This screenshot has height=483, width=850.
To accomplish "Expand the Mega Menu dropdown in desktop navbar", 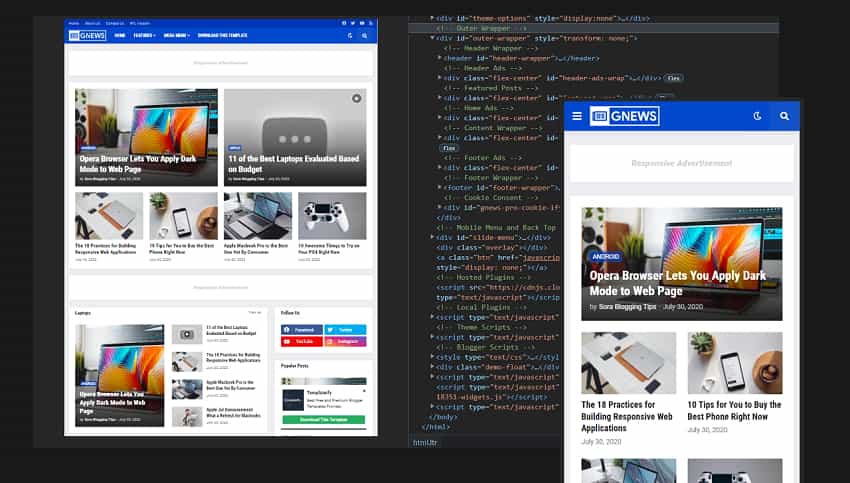I will 176,36.
